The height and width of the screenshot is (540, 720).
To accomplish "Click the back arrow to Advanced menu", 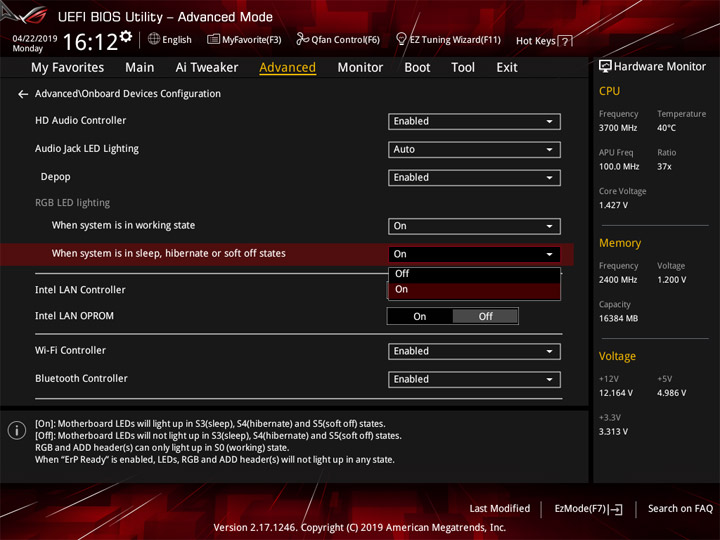I will pos(23,95).
